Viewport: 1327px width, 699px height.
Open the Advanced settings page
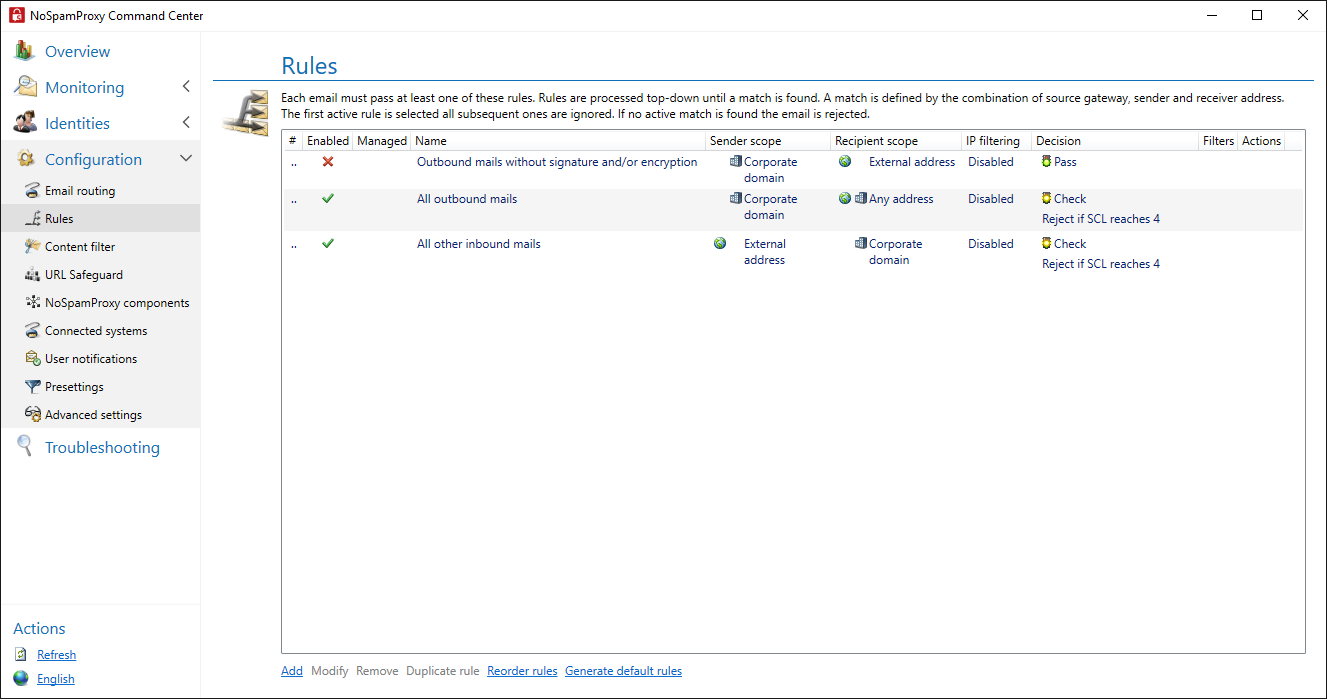pyautogui.click(x=93, y=414)
